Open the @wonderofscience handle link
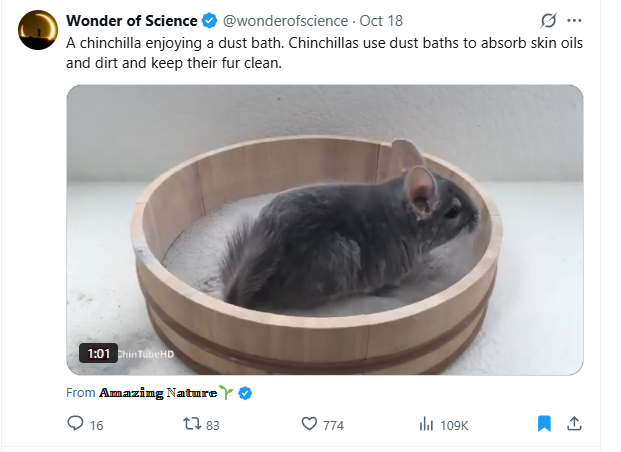Screen dimensions: 621x452 tap(286, 21)
